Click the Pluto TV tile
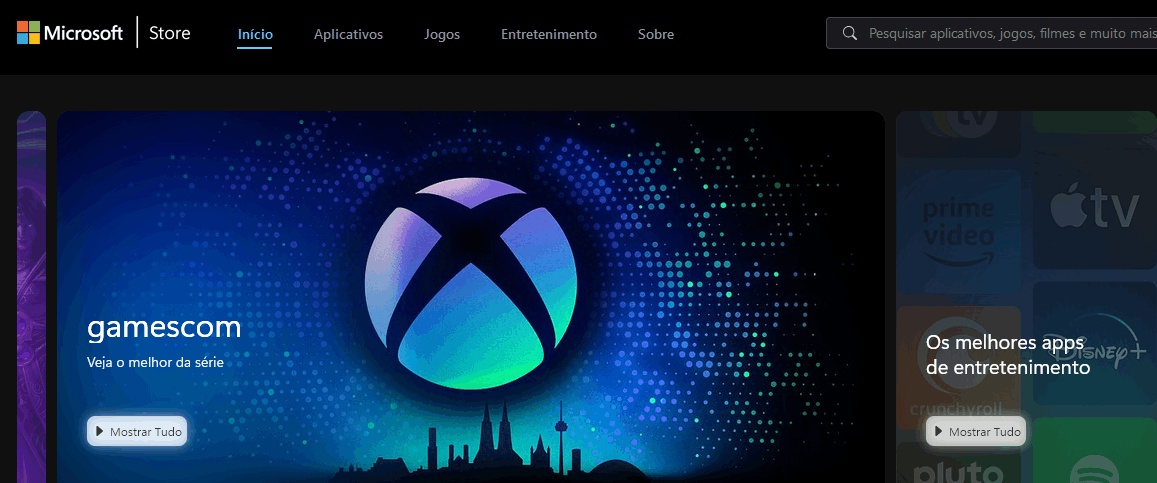This screenshot has width=1157, height=483. tap(959, 463)
